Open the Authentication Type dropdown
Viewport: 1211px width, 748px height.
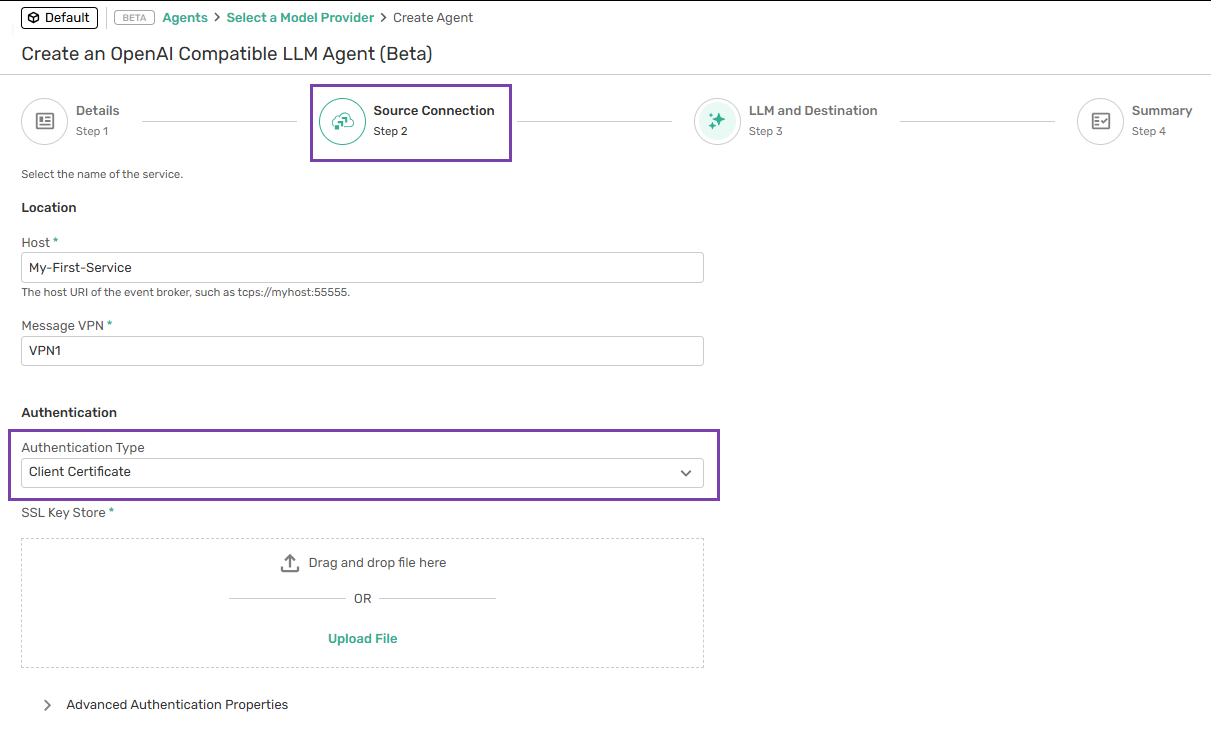pos(361,472)
